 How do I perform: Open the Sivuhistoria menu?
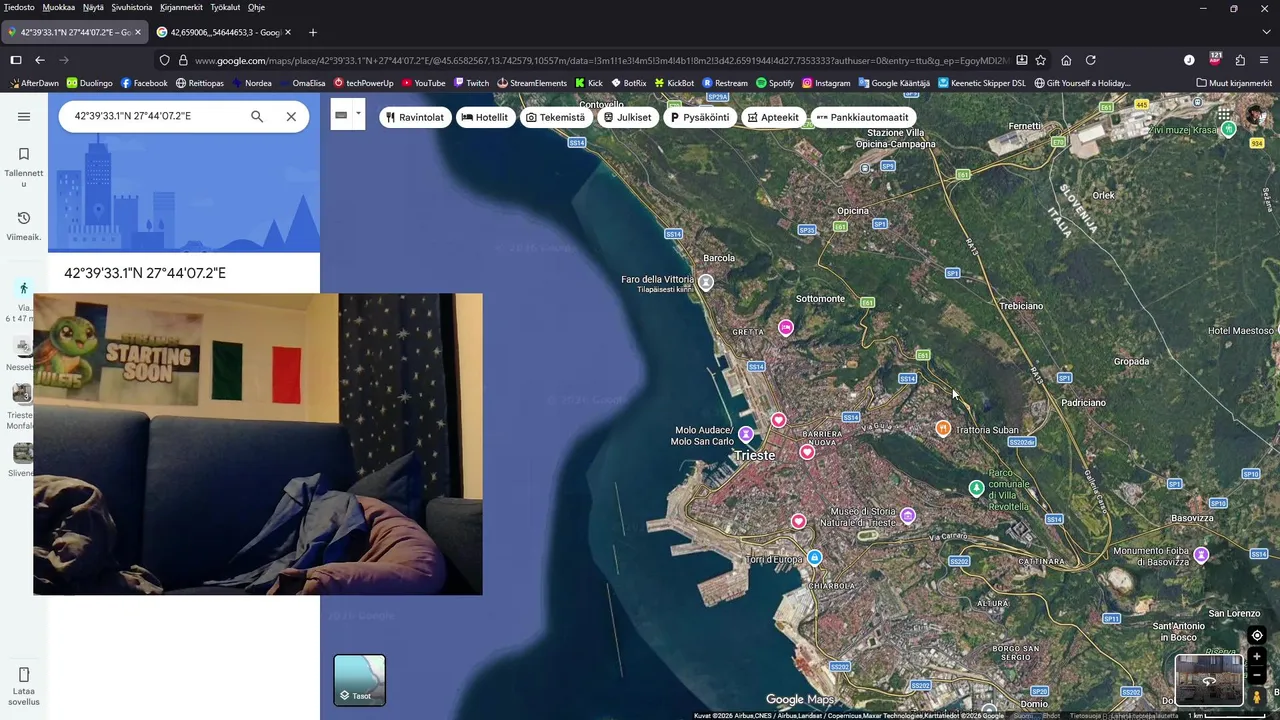click(132, 7)
